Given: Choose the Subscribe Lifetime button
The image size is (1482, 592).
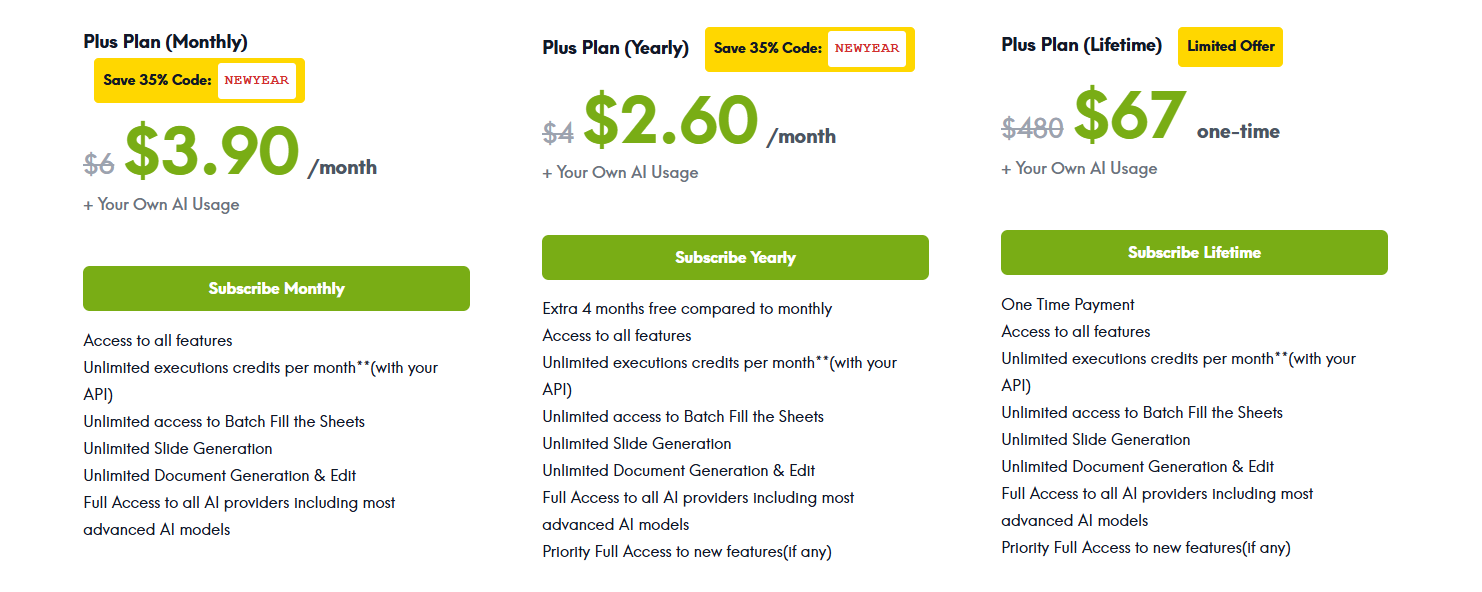Looking at the screenshot, I should click(1194, 253).
